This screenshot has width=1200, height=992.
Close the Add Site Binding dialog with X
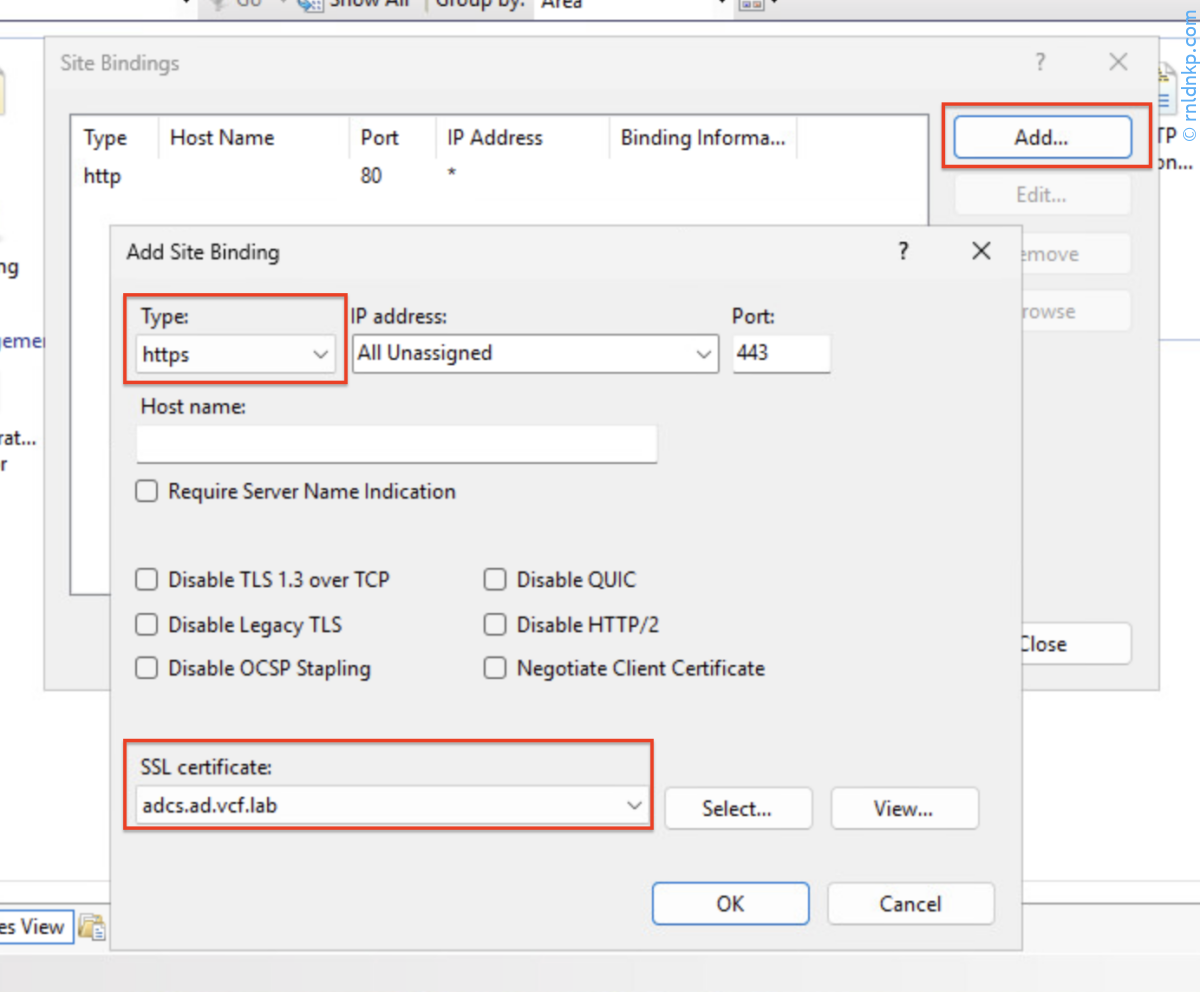pyautogui.click(x=981, y=251)
